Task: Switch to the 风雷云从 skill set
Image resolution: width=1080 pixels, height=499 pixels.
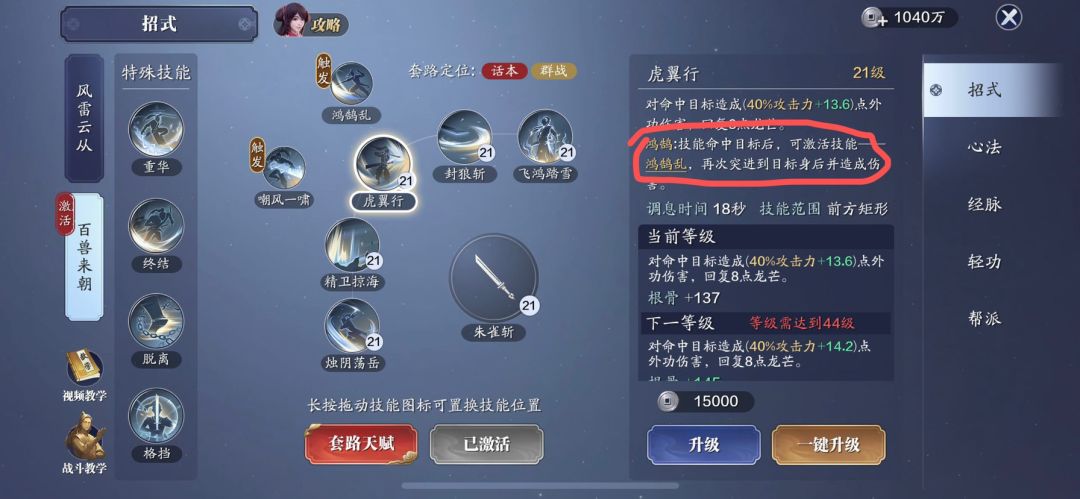Action: tap(84, 118)
